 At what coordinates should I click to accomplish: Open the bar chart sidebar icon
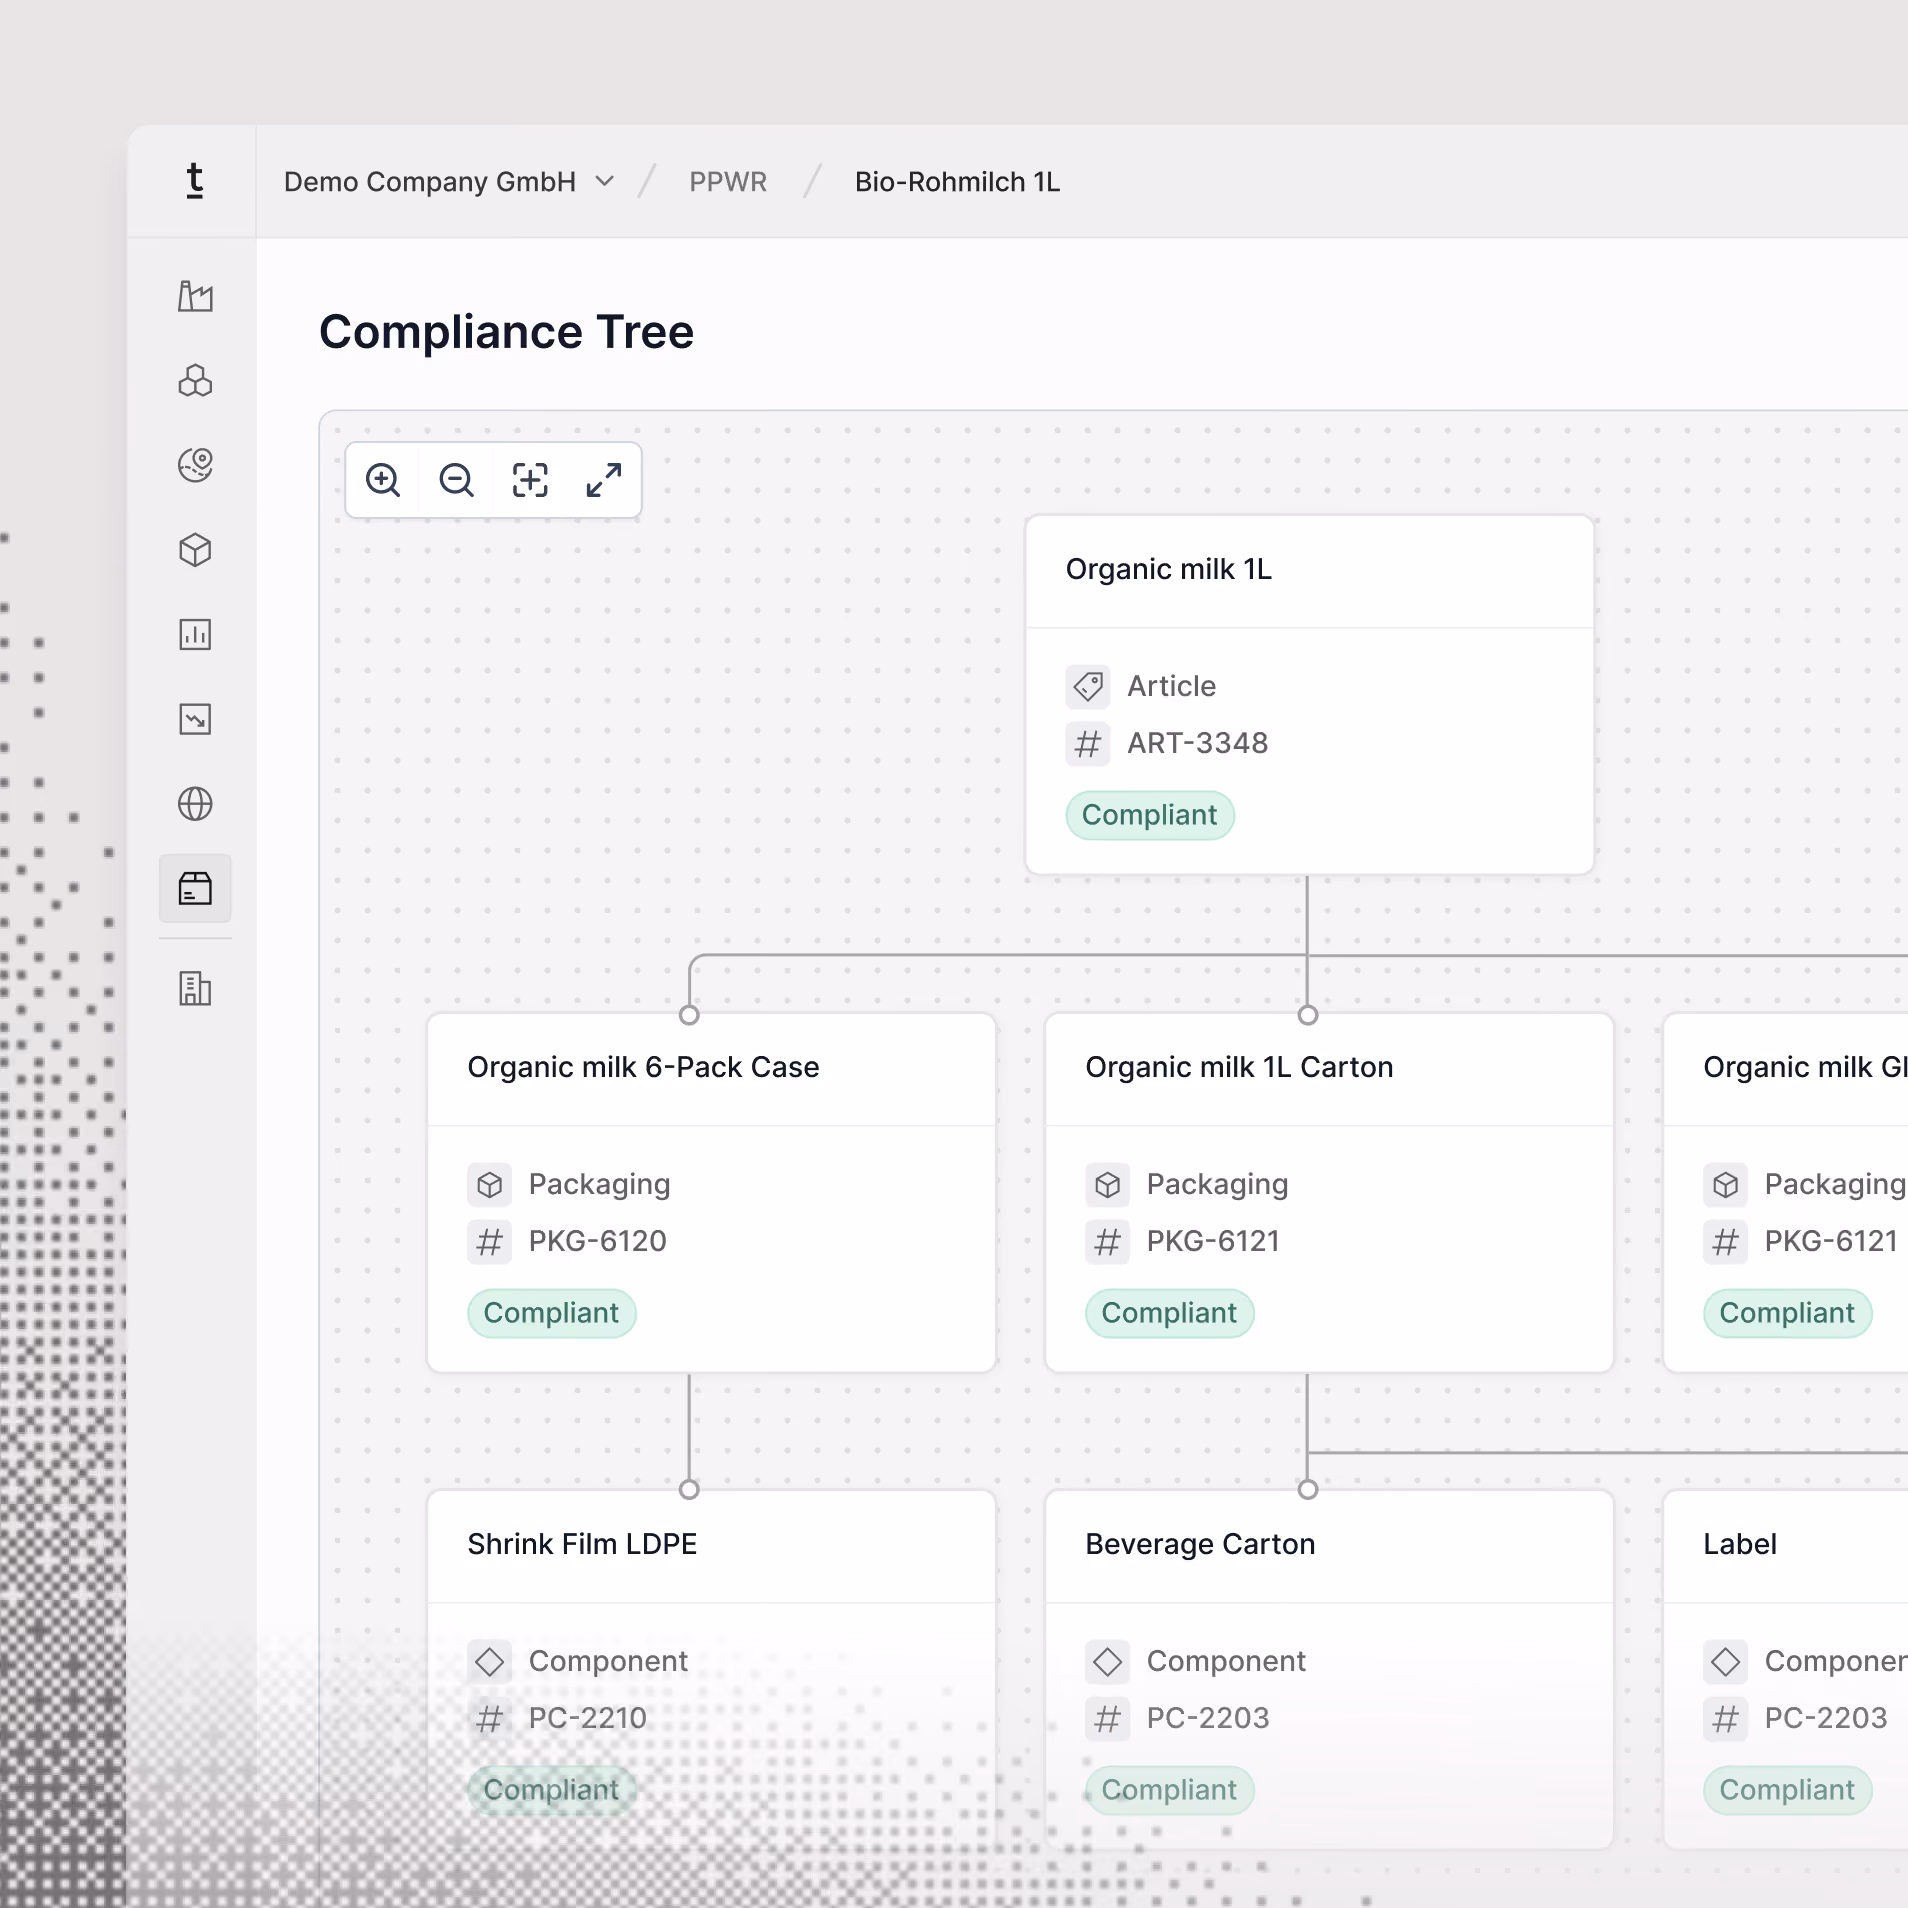195,635
